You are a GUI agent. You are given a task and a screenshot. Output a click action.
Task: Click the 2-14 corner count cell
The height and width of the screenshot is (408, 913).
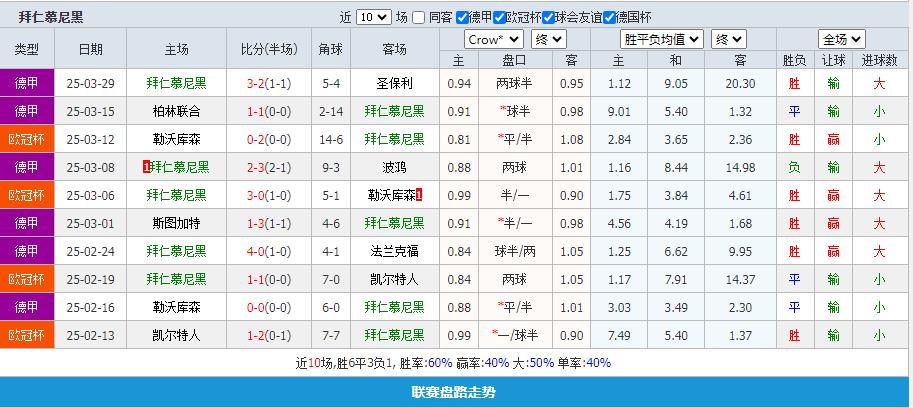pos(331,111)
